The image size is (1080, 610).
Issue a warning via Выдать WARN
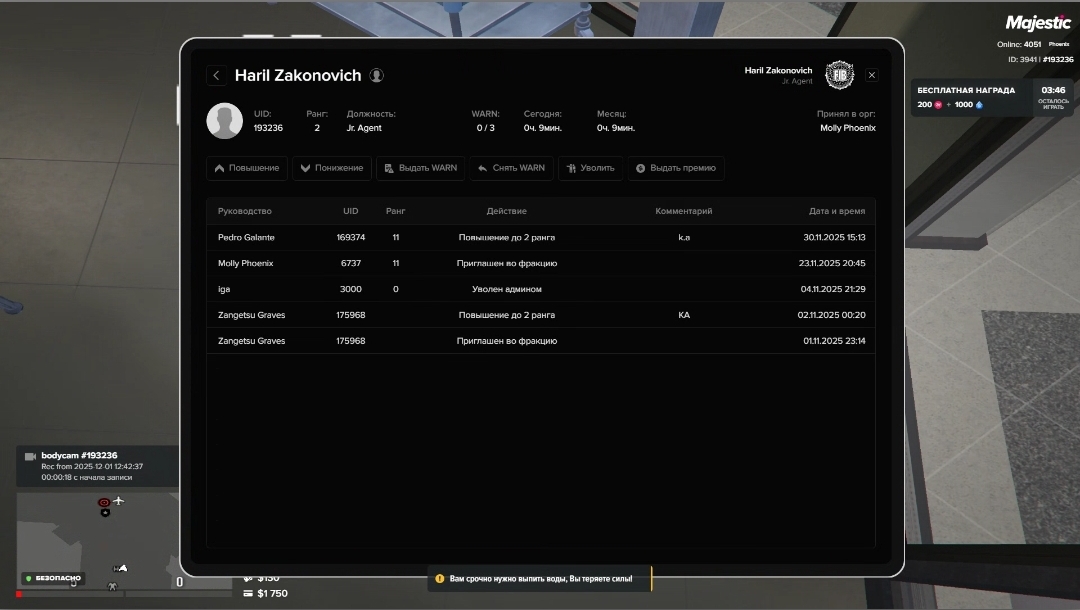click(x=420, y=168)
